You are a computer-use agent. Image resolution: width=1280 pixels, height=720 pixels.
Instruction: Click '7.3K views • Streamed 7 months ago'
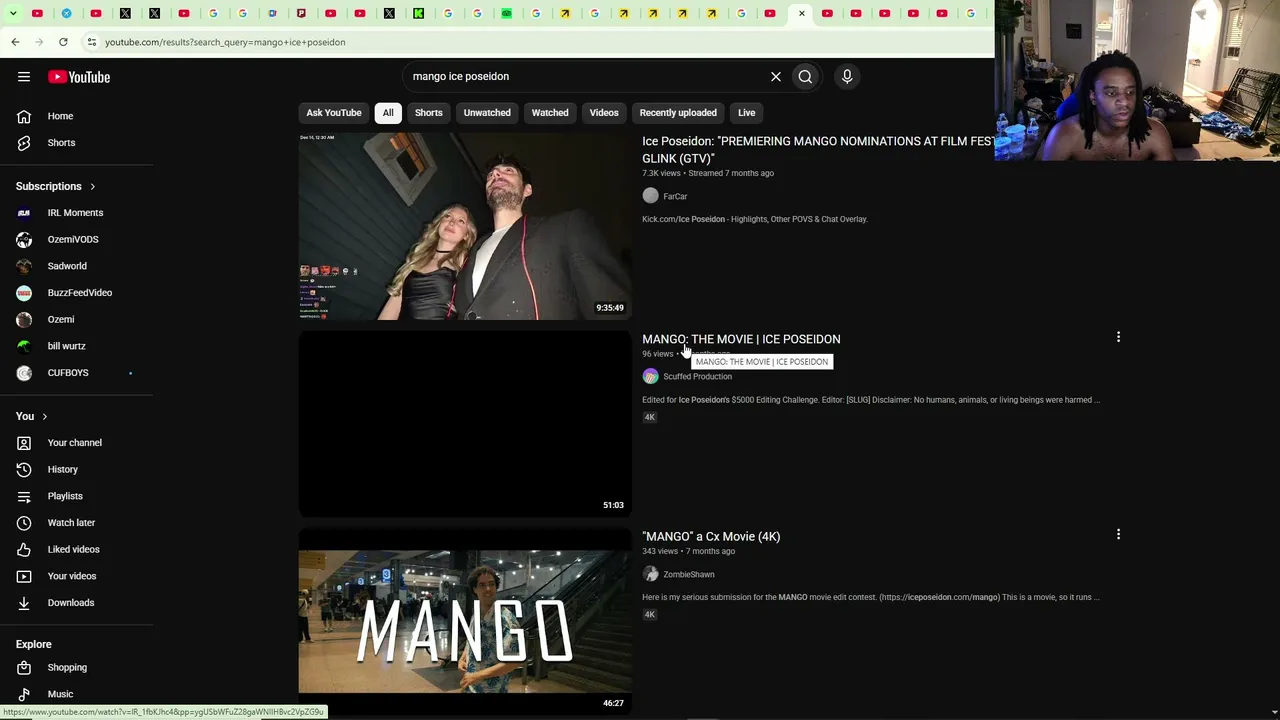click(x=708, y=173)
